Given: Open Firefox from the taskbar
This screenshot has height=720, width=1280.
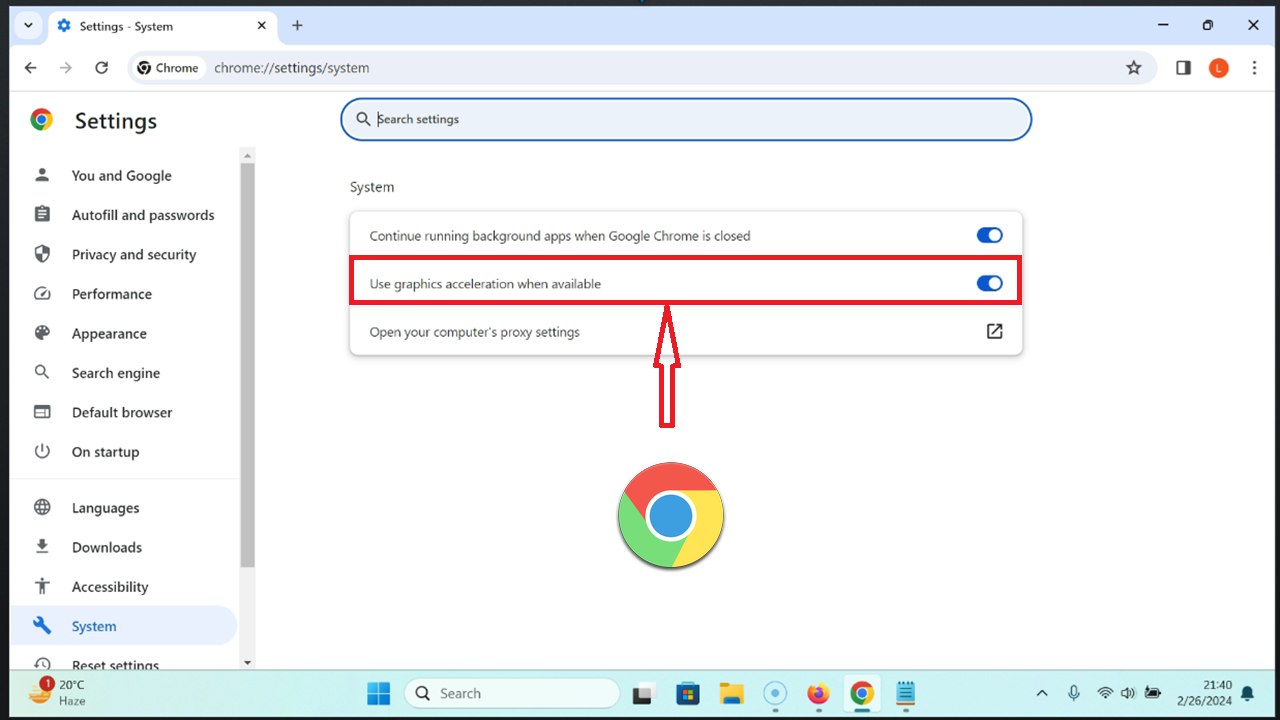Looking at the screenshot, I should [x=818, y=693].
